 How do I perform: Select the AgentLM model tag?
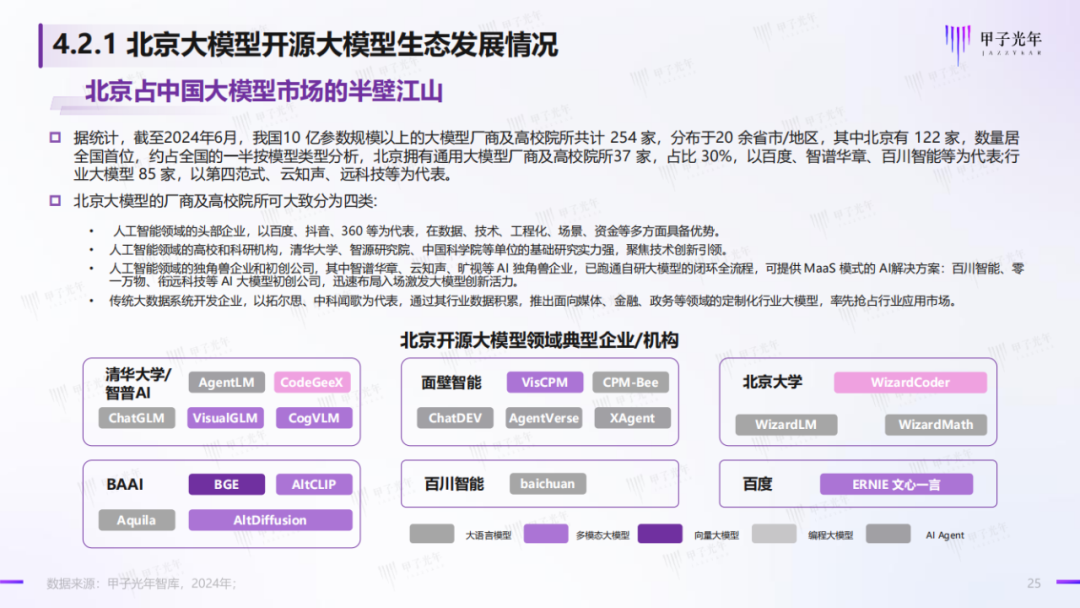click(227, 382)
